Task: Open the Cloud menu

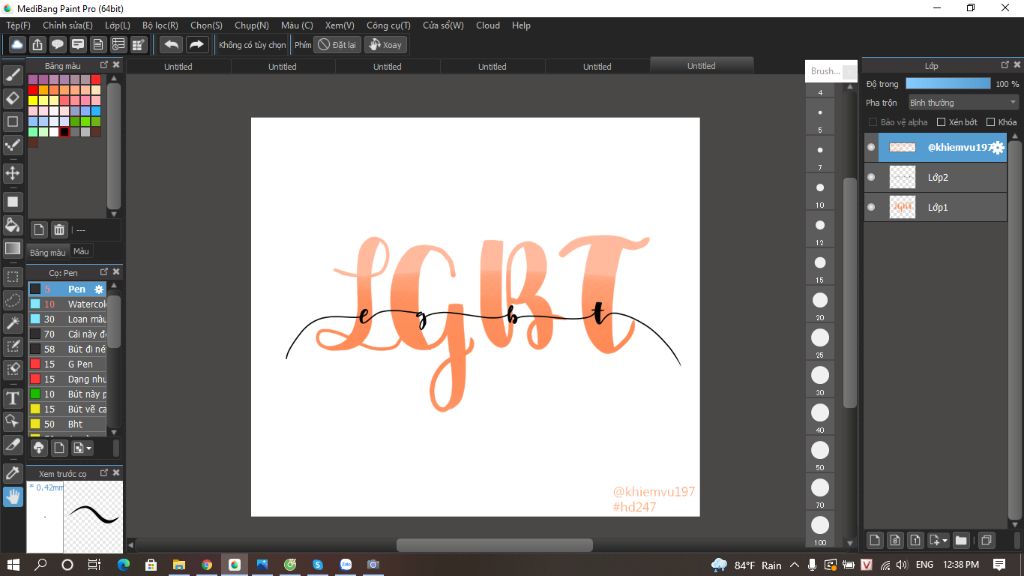Action: coord(488,25)
